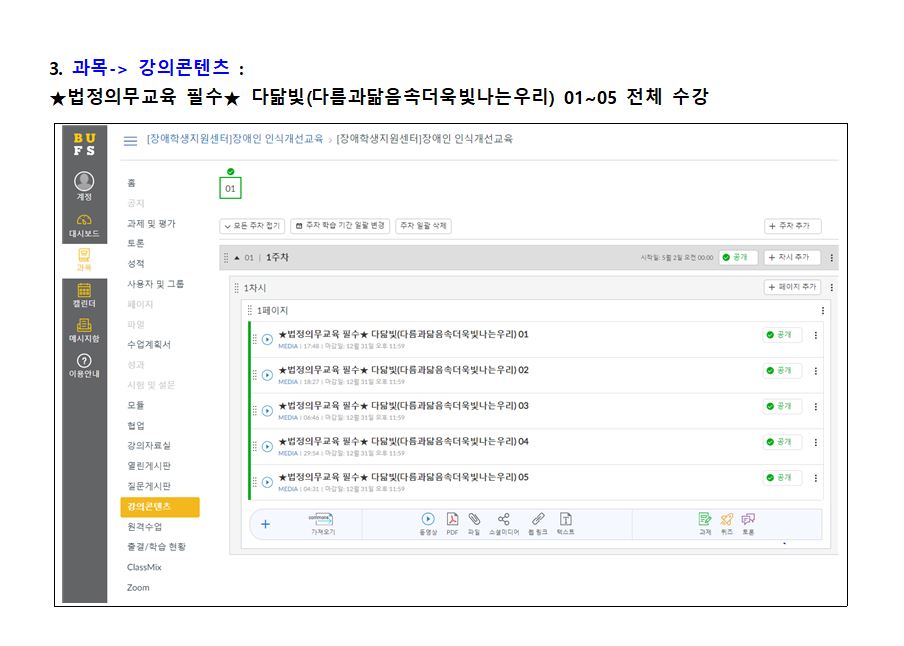
Task: Click the 웹 링크 icon
Action: coord(537,519)
